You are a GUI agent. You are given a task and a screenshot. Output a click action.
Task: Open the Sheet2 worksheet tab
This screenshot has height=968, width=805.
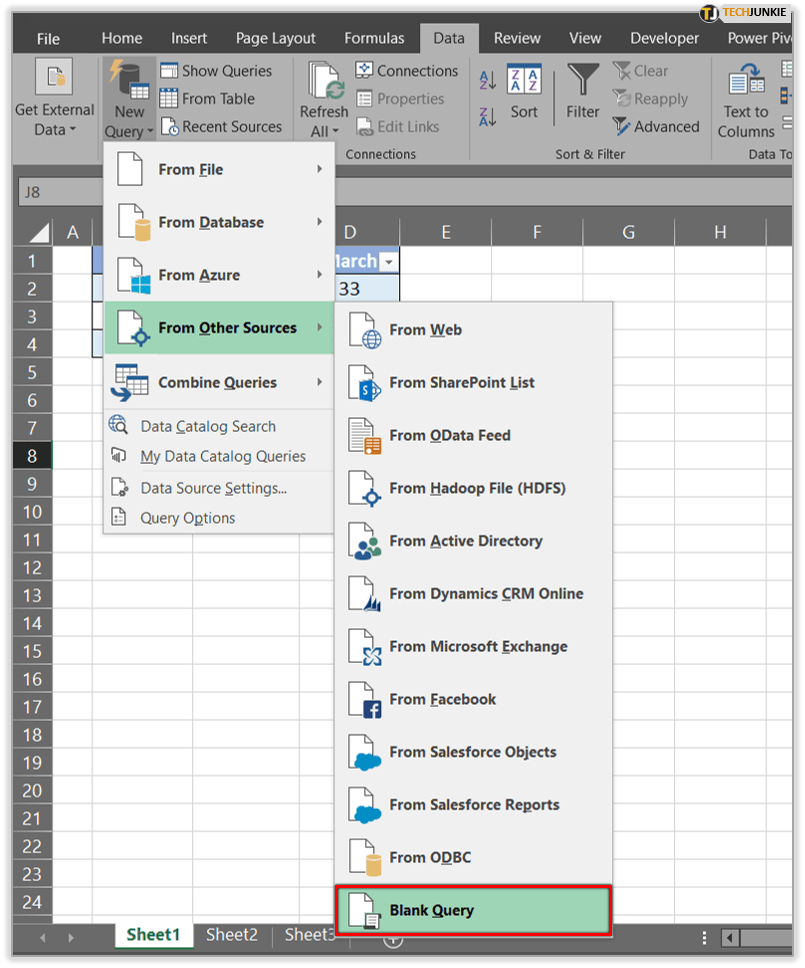coord(232,935)
